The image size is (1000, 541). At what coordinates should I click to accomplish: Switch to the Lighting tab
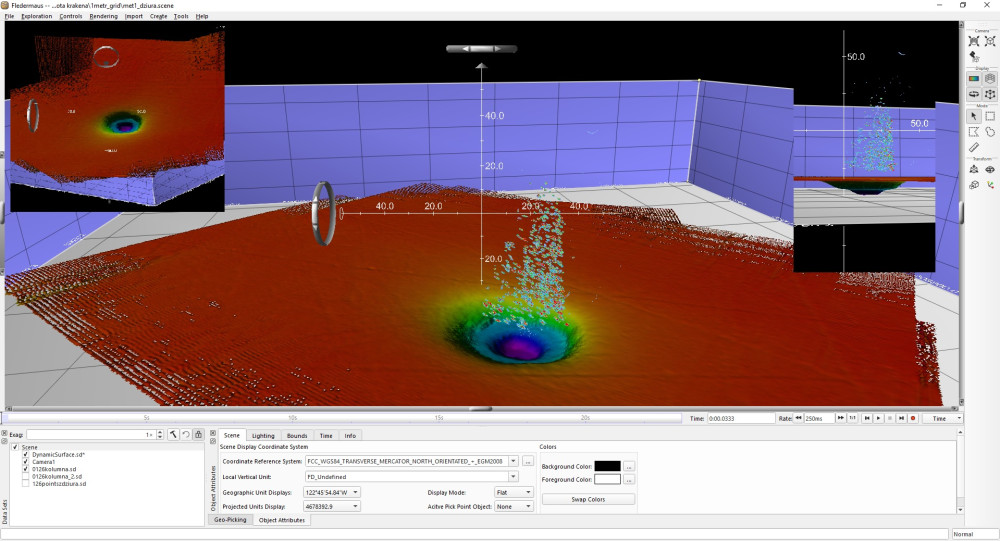coord(263,436)
